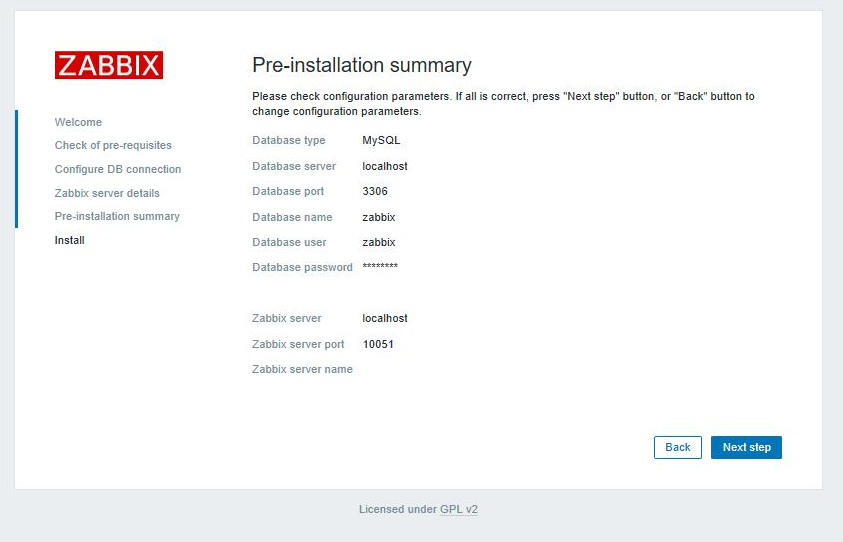The height and width of the screenshot is (542, 843).
Task: Click the Database type label
Action: point(289,140)
